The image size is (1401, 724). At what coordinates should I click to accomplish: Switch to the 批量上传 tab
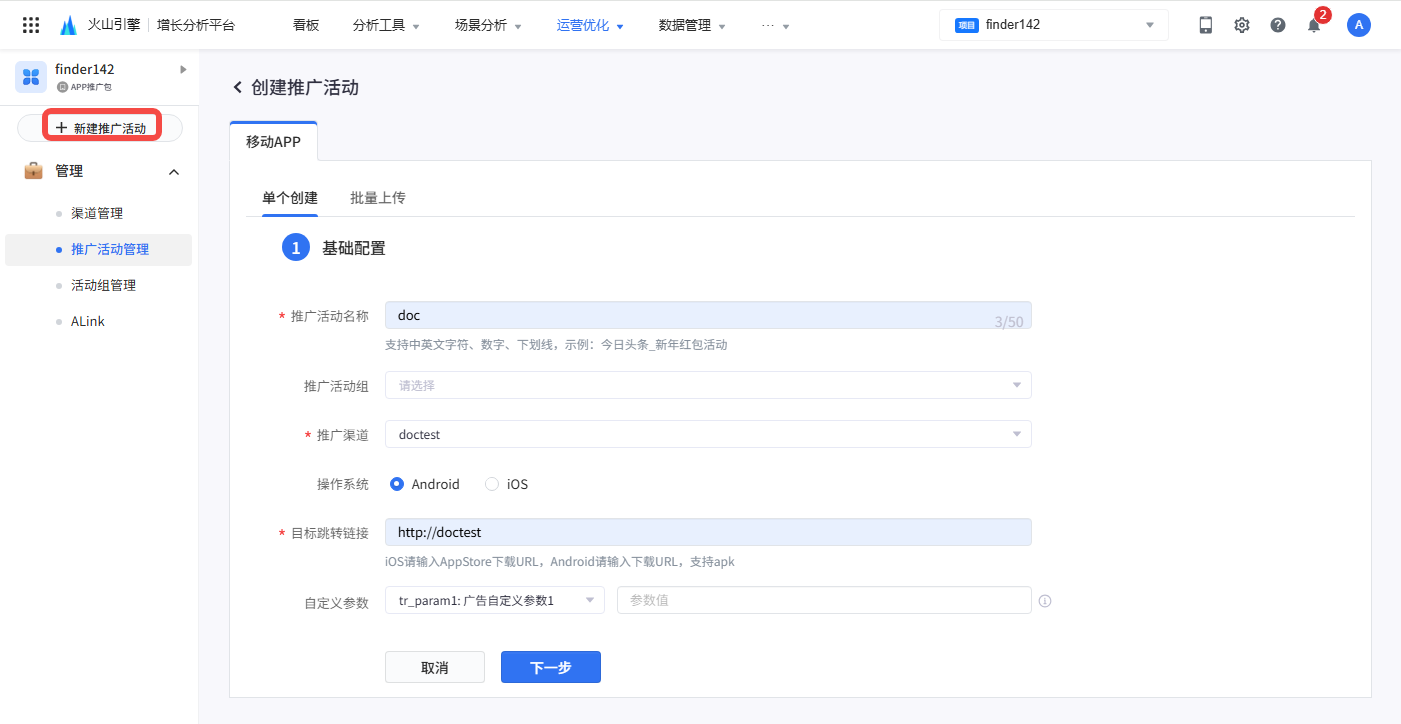pos(377,198)
